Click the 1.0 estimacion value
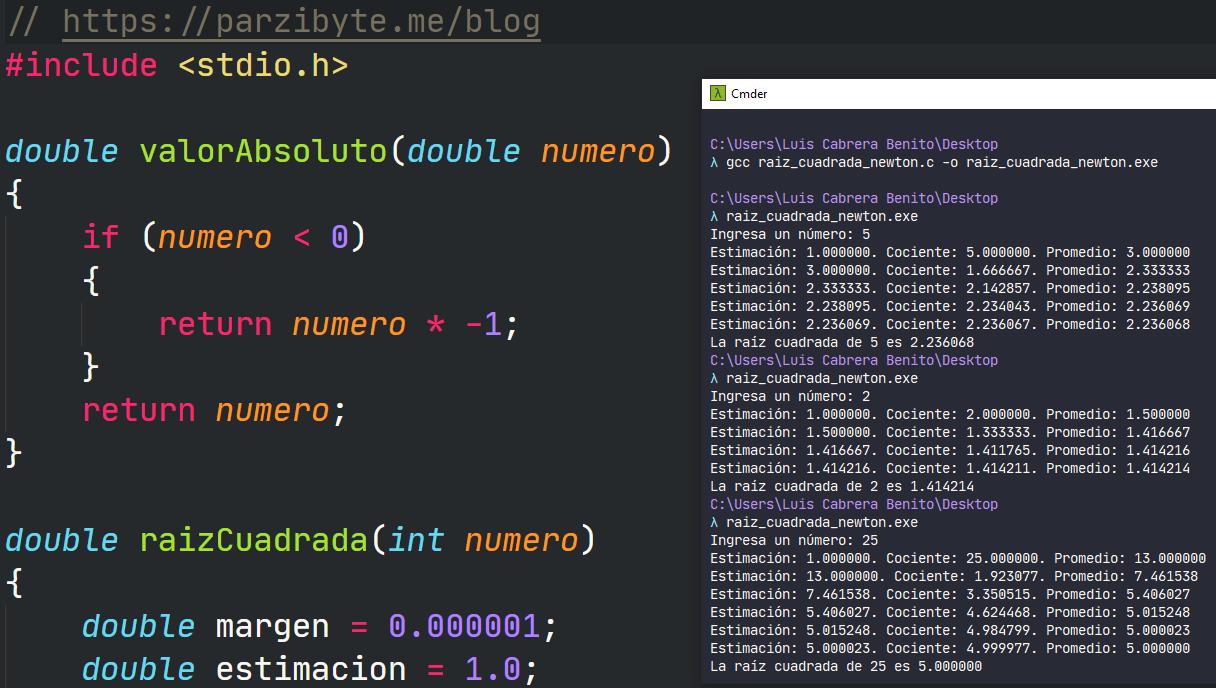1216x688 pixels. click(x=492, y=668)
